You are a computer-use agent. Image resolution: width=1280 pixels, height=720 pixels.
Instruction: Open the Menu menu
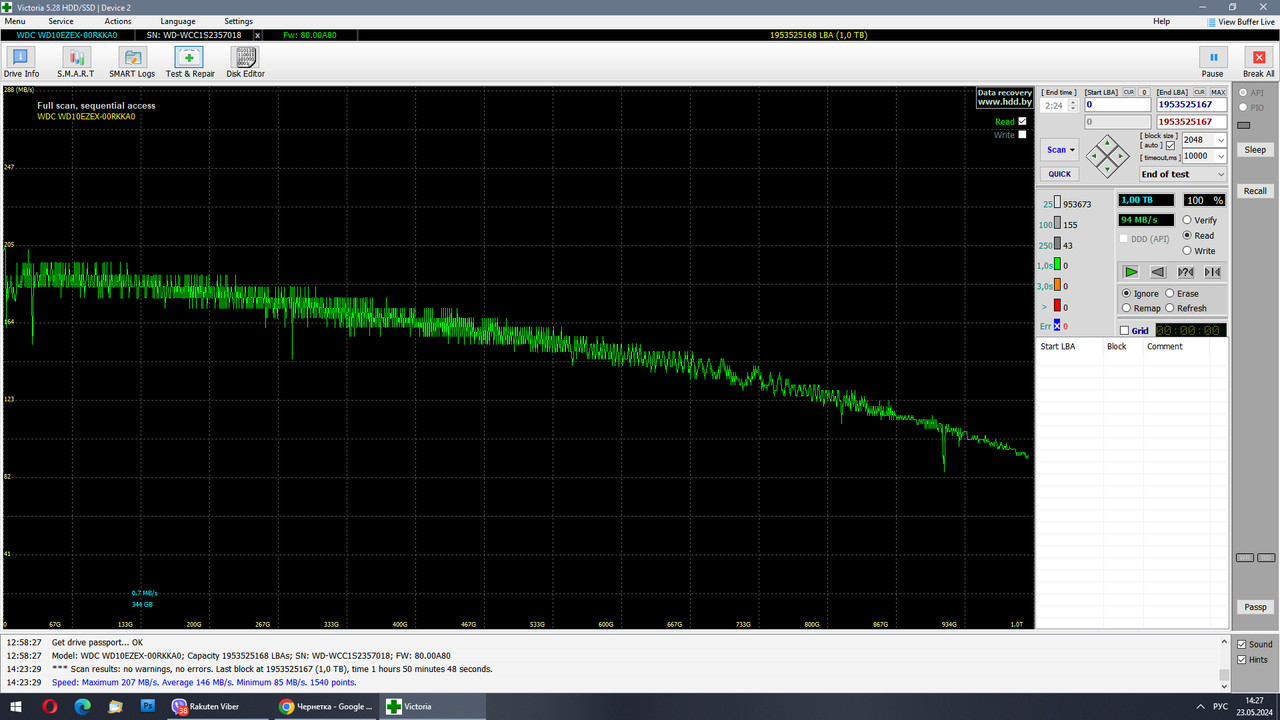[15, 21]
